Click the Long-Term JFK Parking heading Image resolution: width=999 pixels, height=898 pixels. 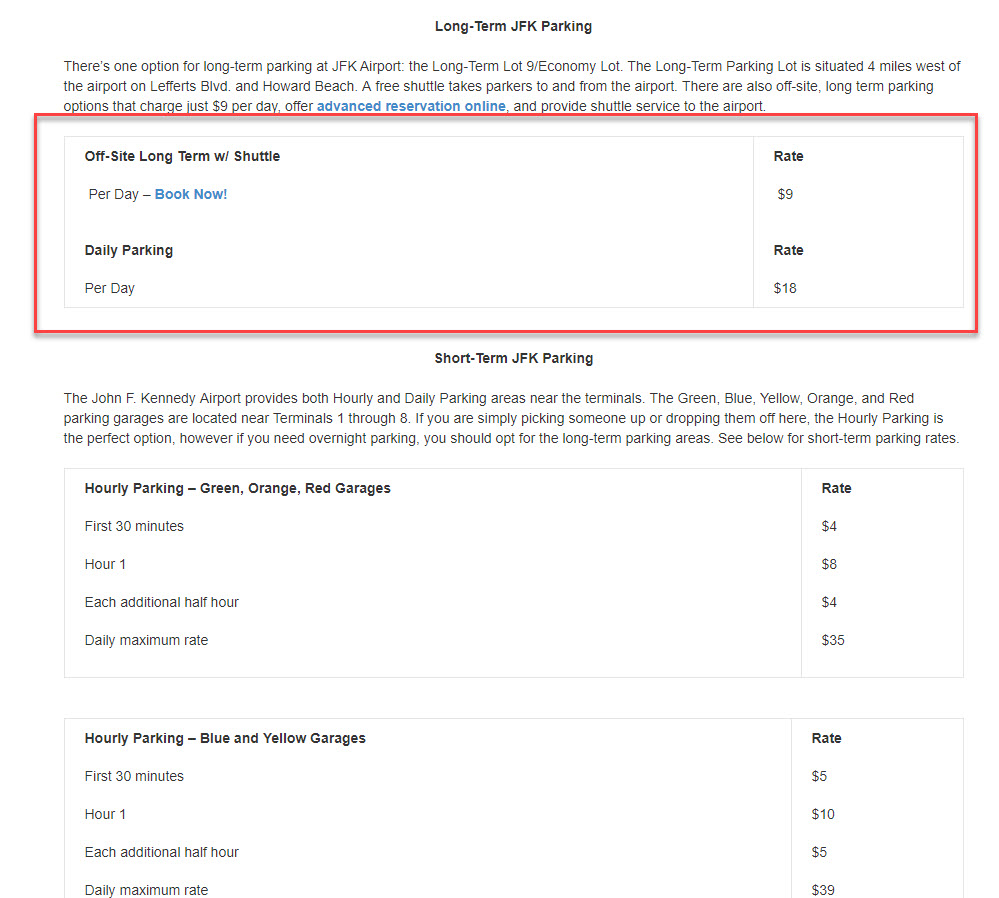(x=513, y=26)
